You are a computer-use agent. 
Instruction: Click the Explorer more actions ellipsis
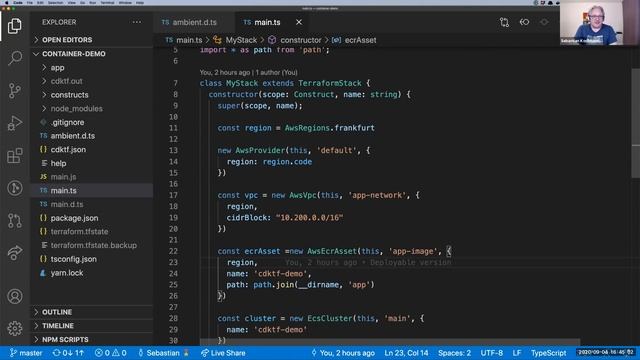click(x=137, y=22)
